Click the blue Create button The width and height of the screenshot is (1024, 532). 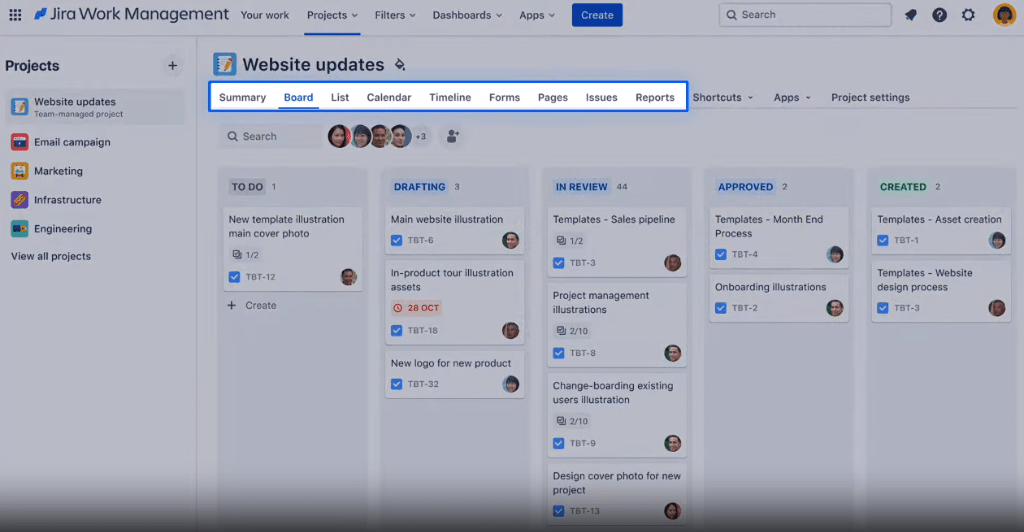[x=597, y=15]
